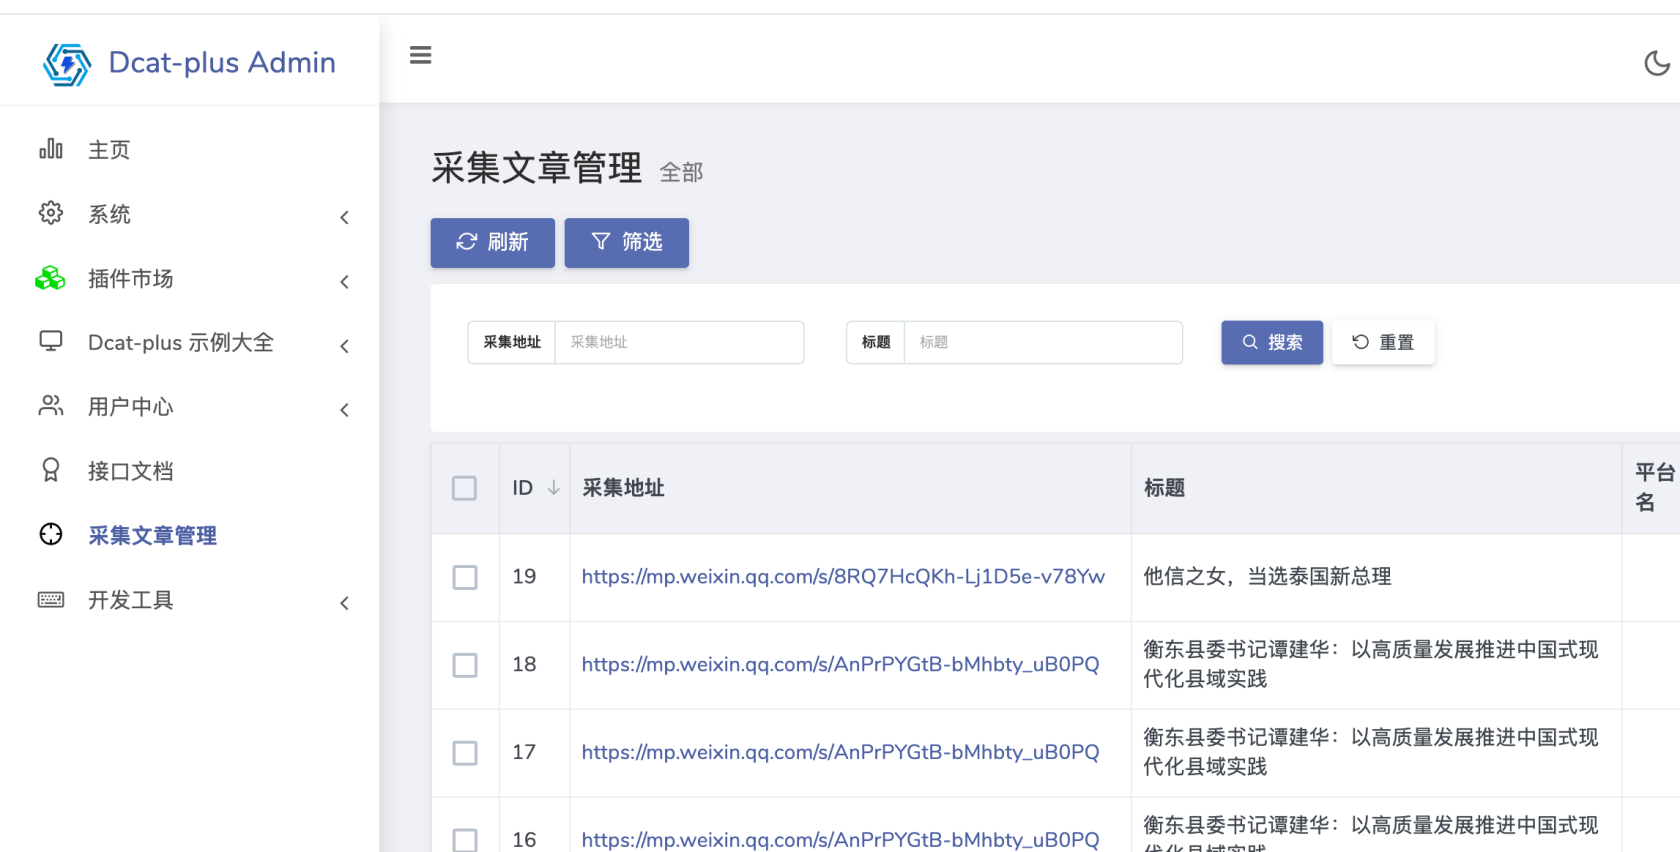Open the article link in row 17
Viewport: 1680px width, 852px height.
(840, 752)
